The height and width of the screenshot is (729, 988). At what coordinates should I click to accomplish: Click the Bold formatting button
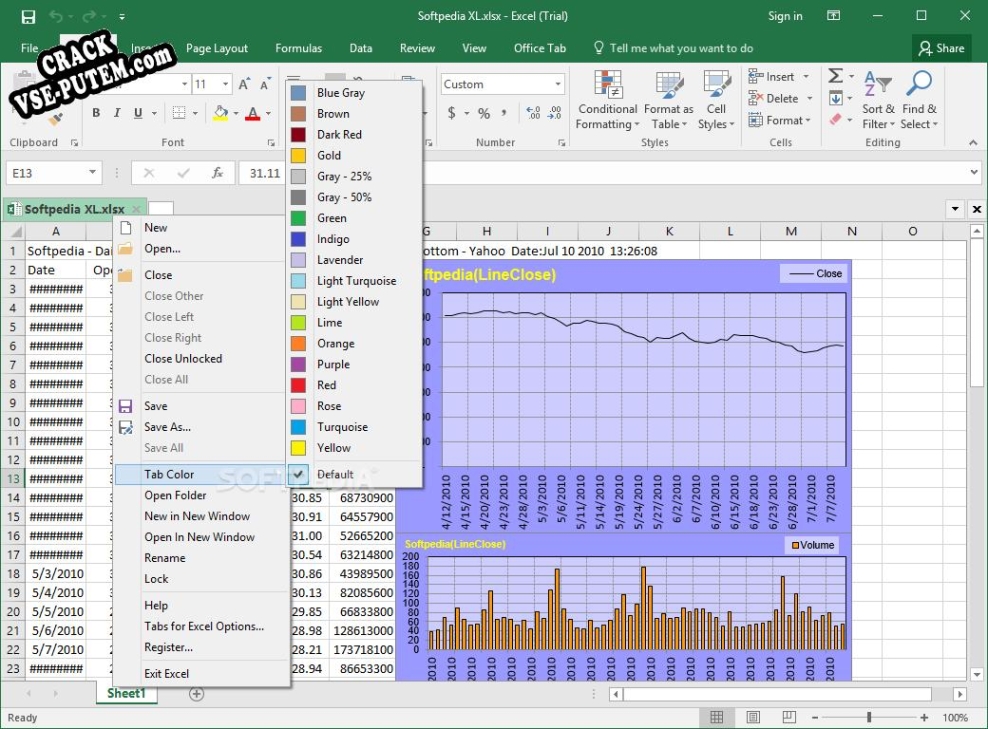coord(96,113)
